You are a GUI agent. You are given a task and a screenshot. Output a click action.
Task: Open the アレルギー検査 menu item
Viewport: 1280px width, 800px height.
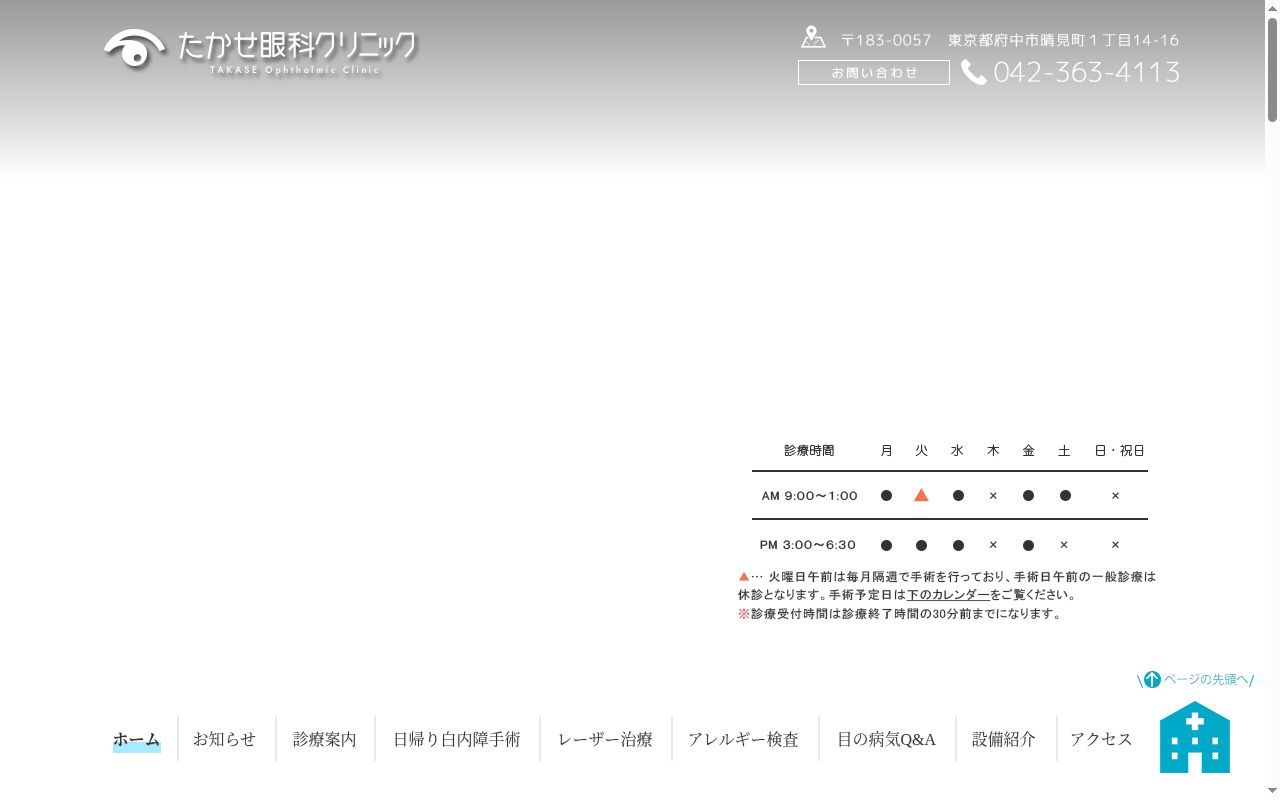pyautogui.click(x=743, y=739)
